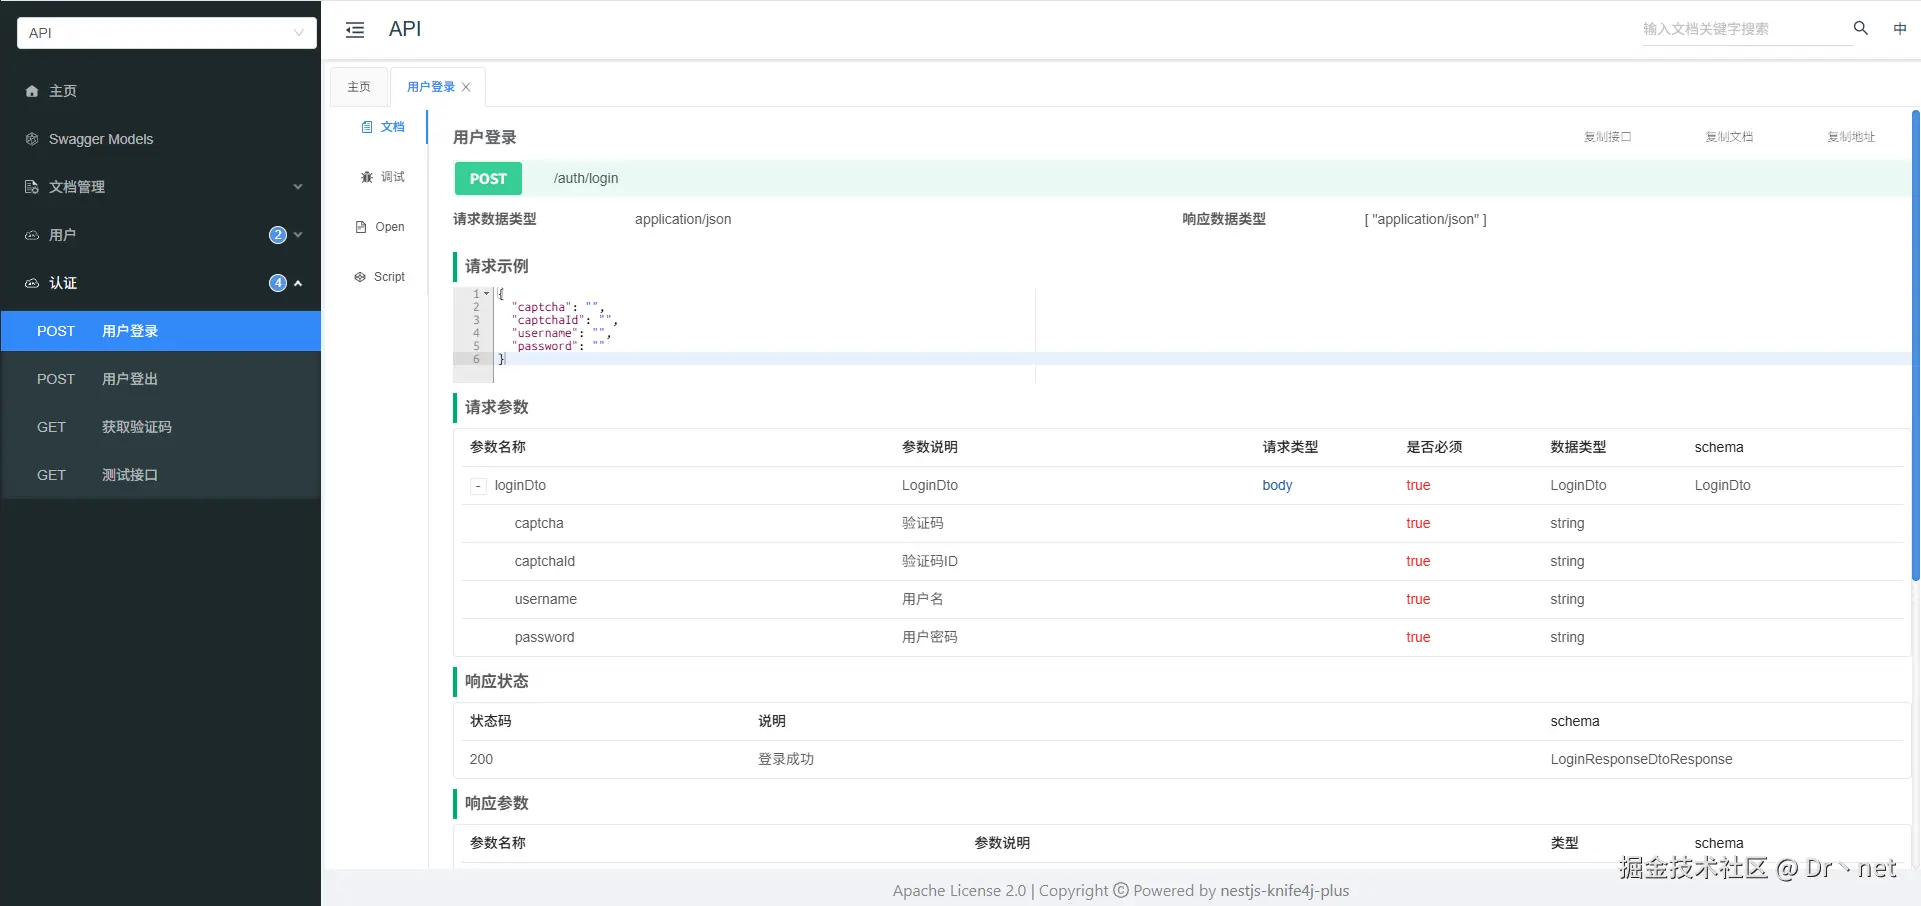Image resolution: width=1921 pixels, height=906 pixels.
Task: Click the 用户密码 description cell
Action: tap(930, 638)
